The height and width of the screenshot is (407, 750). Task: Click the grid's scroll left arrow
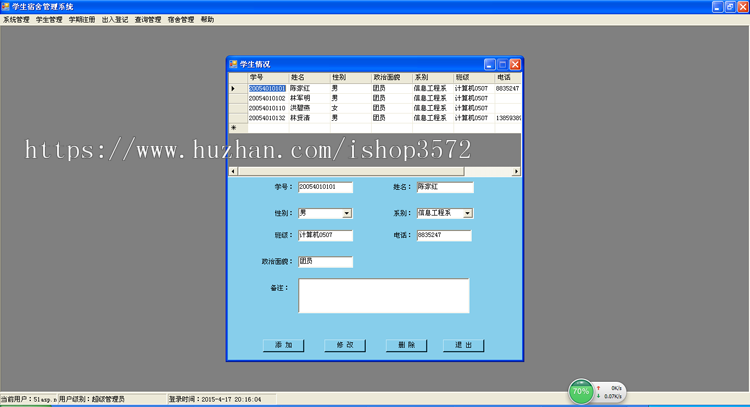click(x=233, y=171)
